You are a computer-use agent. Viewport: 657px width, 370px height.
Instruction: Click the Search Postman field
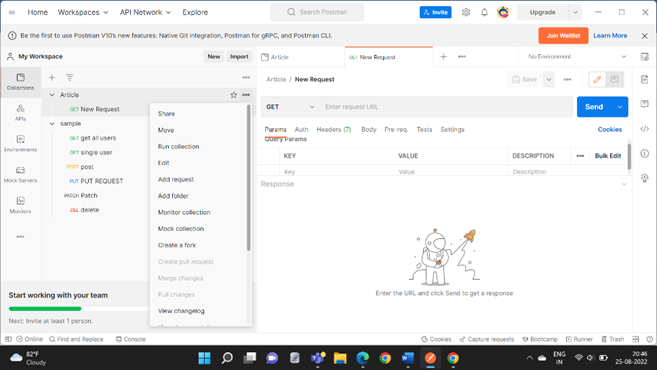317,12
